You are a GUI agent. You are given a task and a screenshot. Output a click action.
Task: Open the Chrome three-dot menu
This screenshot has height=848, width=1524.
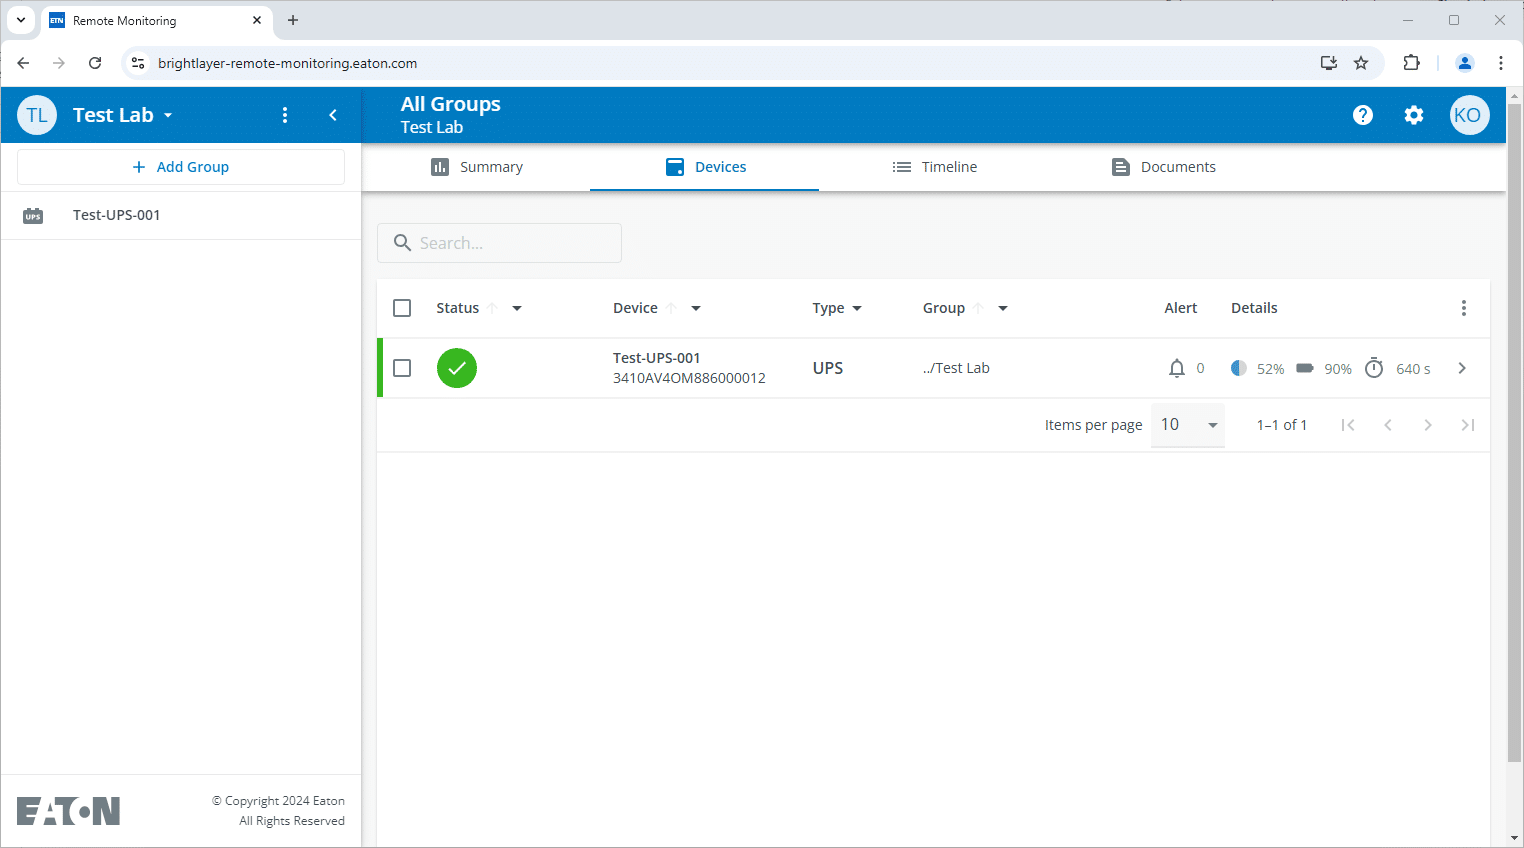pos(1501,63)
